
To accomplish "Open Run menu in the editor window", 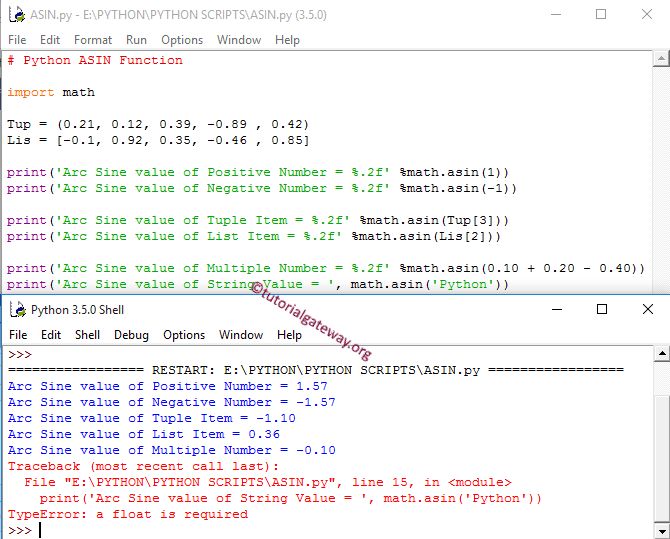I will pyautogui.click(x=136, y=40).
